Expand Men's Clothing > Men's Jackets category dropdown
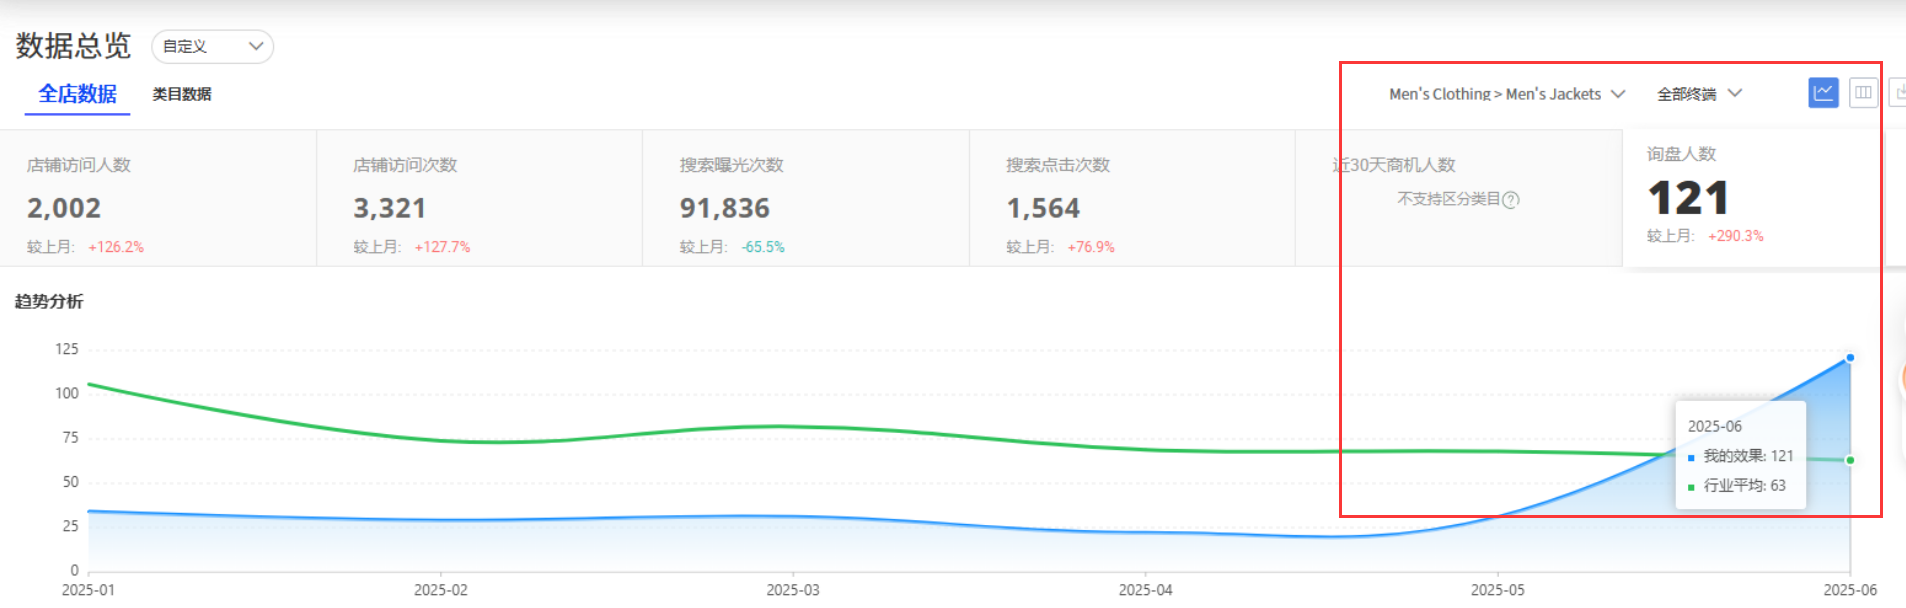The width and height of the screenshot is (1906, 608). pos(1506,94)
